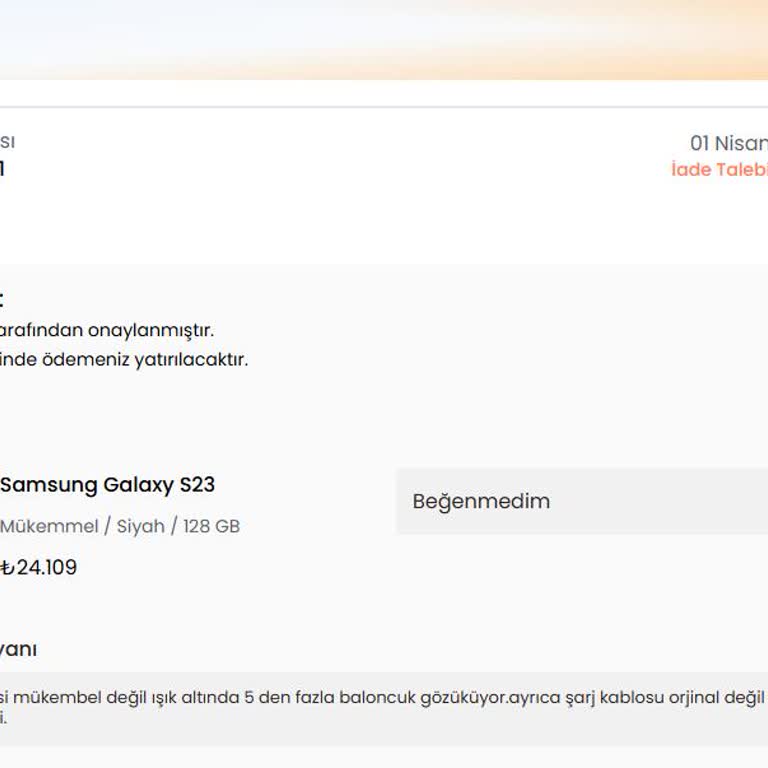Click the Samsung Galaxy S23 product title

tap(107, 485)
